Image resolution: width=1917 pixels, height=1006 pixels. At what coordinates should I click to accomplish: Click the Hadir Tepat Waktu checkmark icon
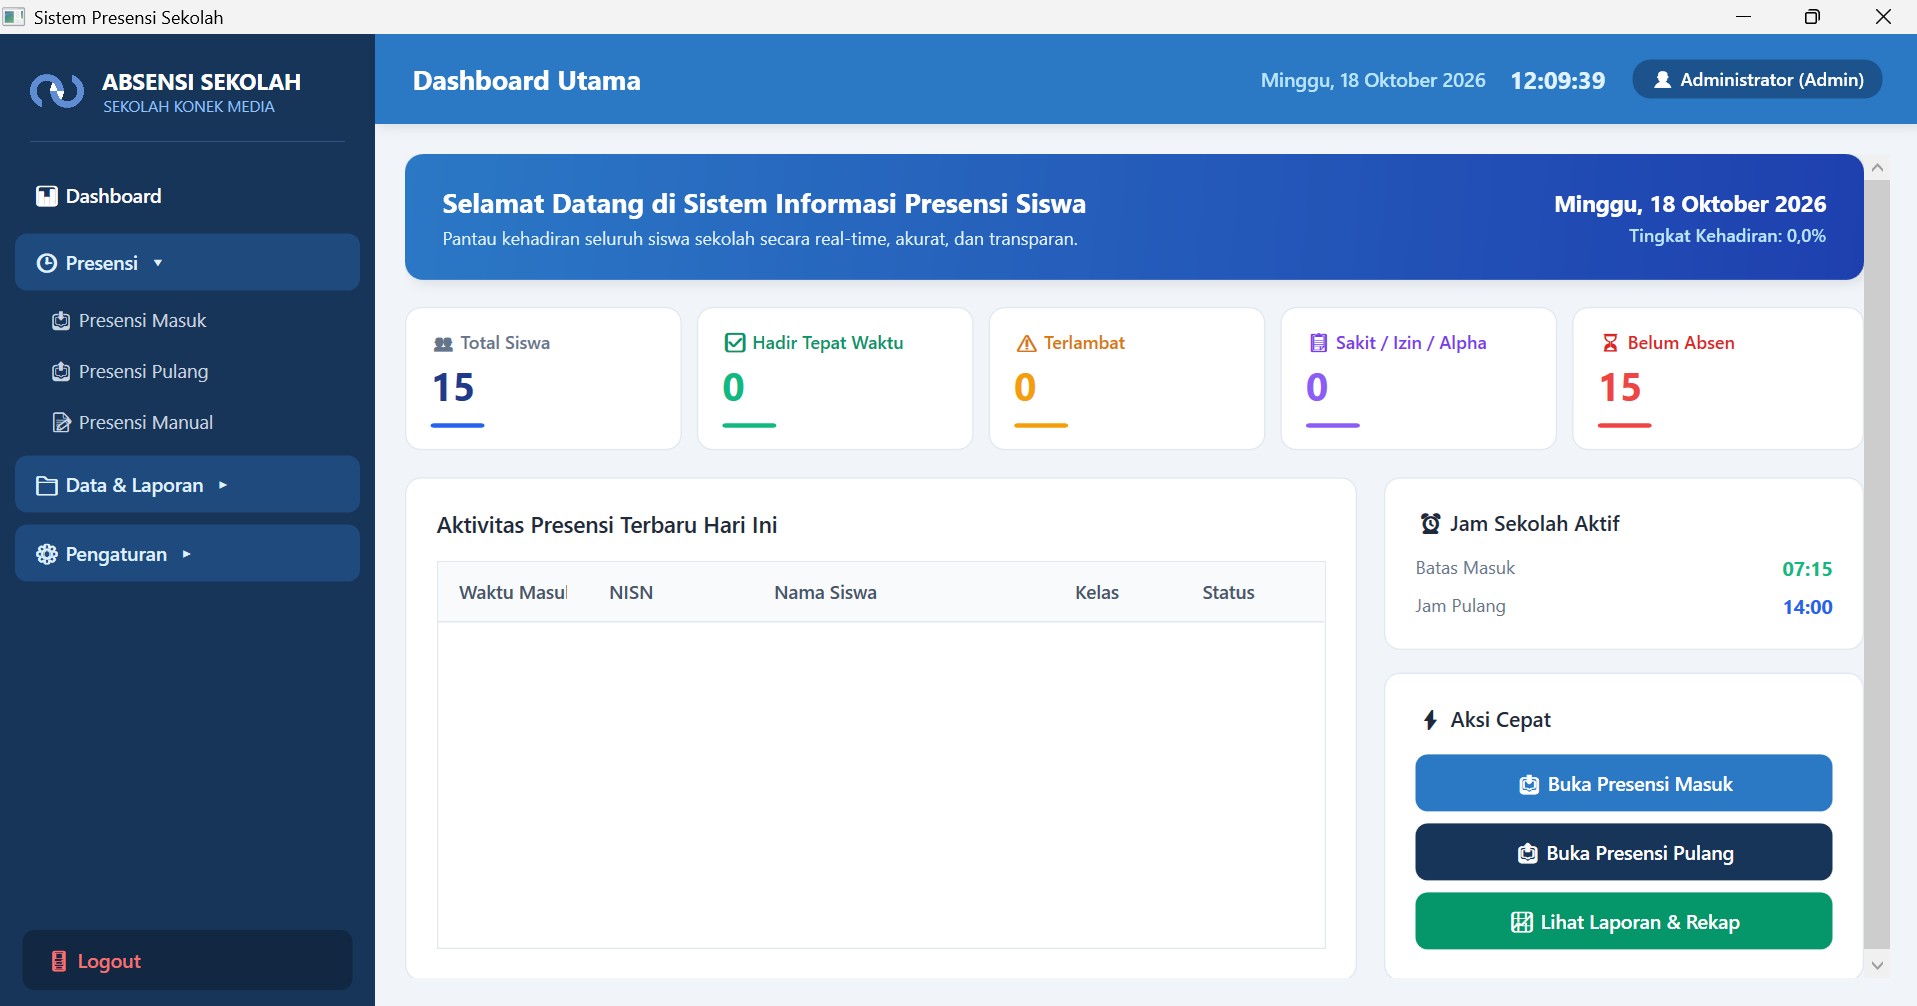point(735,343)
